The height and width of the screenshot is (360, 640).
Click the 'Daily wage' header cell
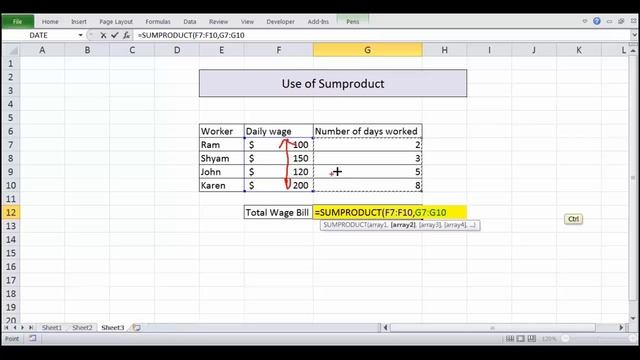click(x=279, y=131)
